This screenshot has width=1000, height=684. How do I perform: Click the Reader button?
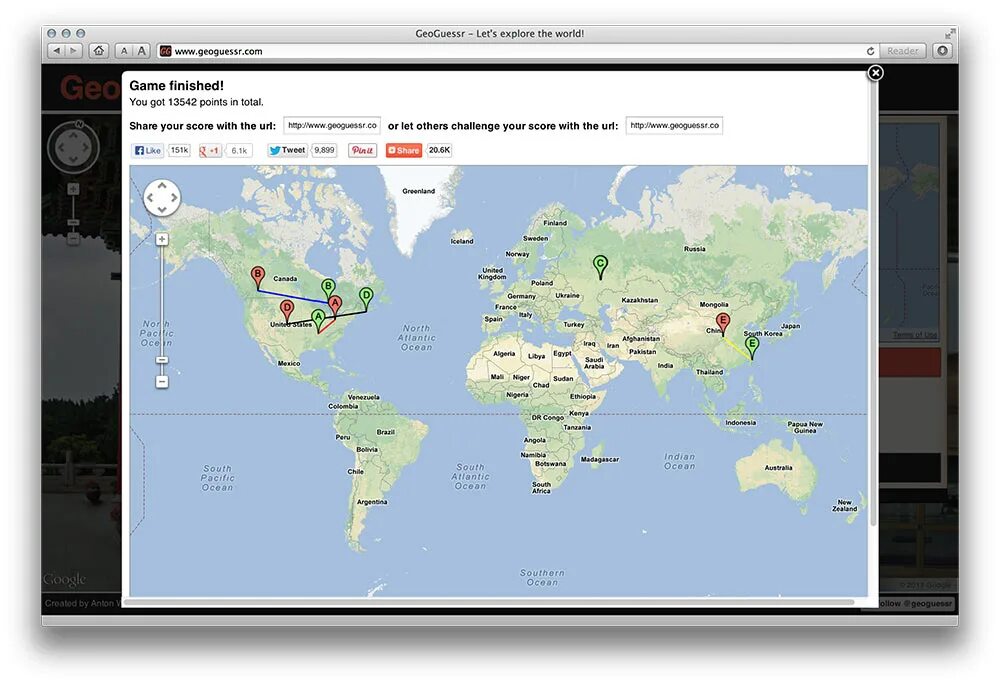coord(902,51)
